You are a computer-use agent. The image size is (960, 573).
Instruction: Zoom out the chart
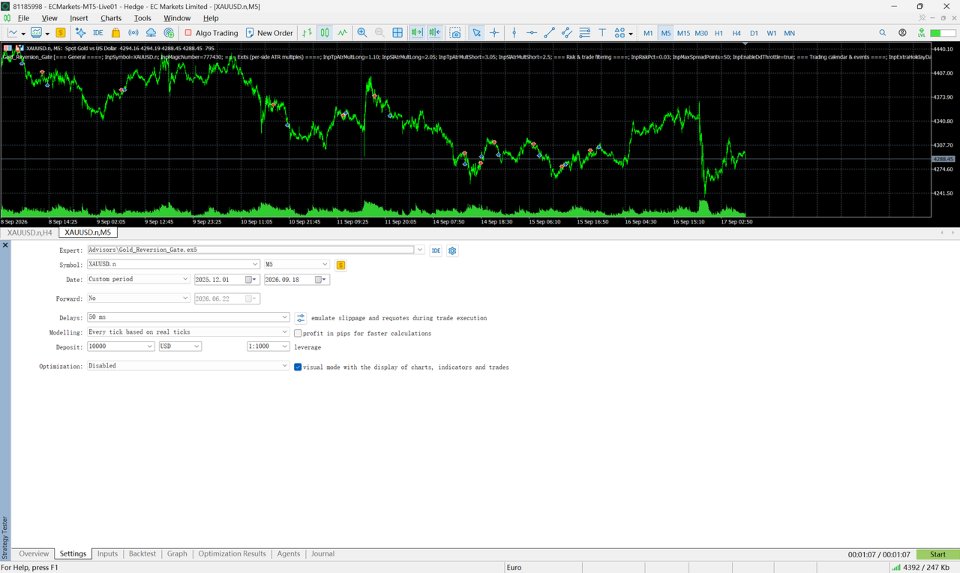click(x=380, y=33)
